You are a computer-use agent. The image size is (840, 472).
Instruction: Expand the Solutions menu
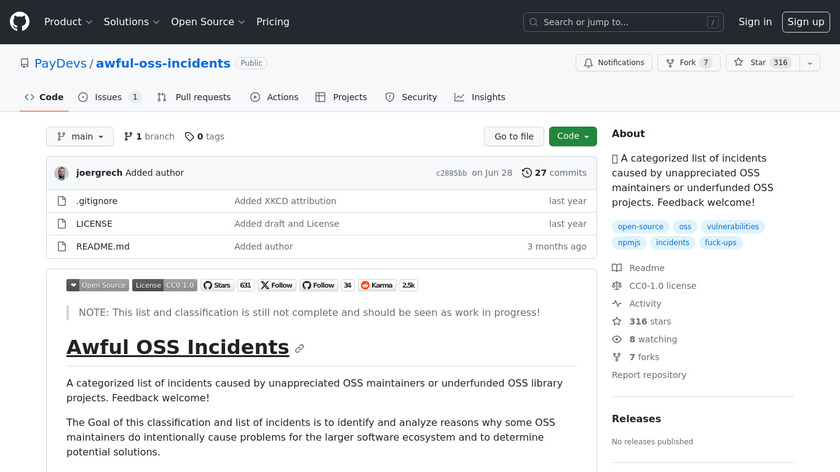(132, 22)
